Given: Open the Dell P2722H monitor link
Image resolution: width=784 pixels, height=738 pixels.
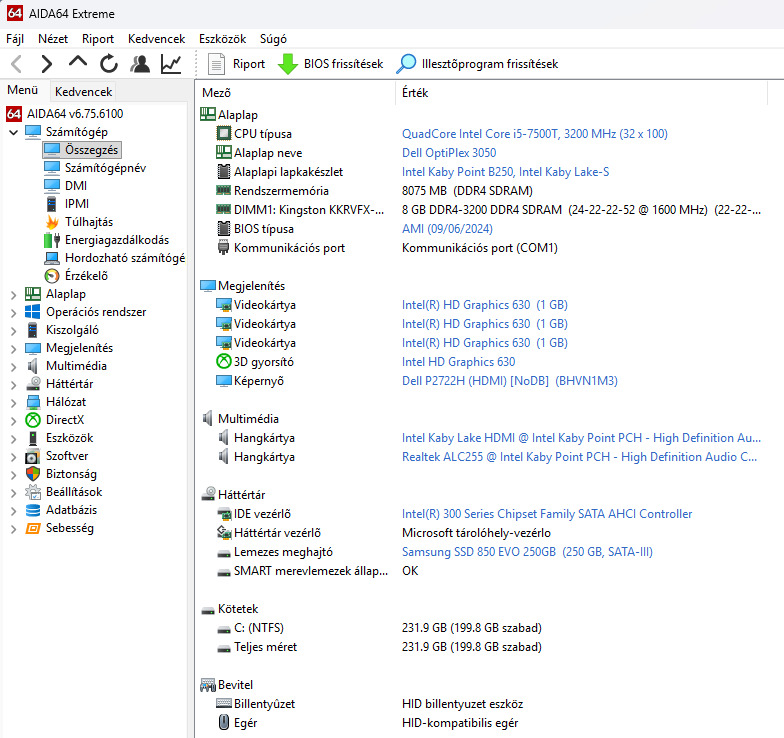Looking at the screenshot, I should [x=510, y=381].
